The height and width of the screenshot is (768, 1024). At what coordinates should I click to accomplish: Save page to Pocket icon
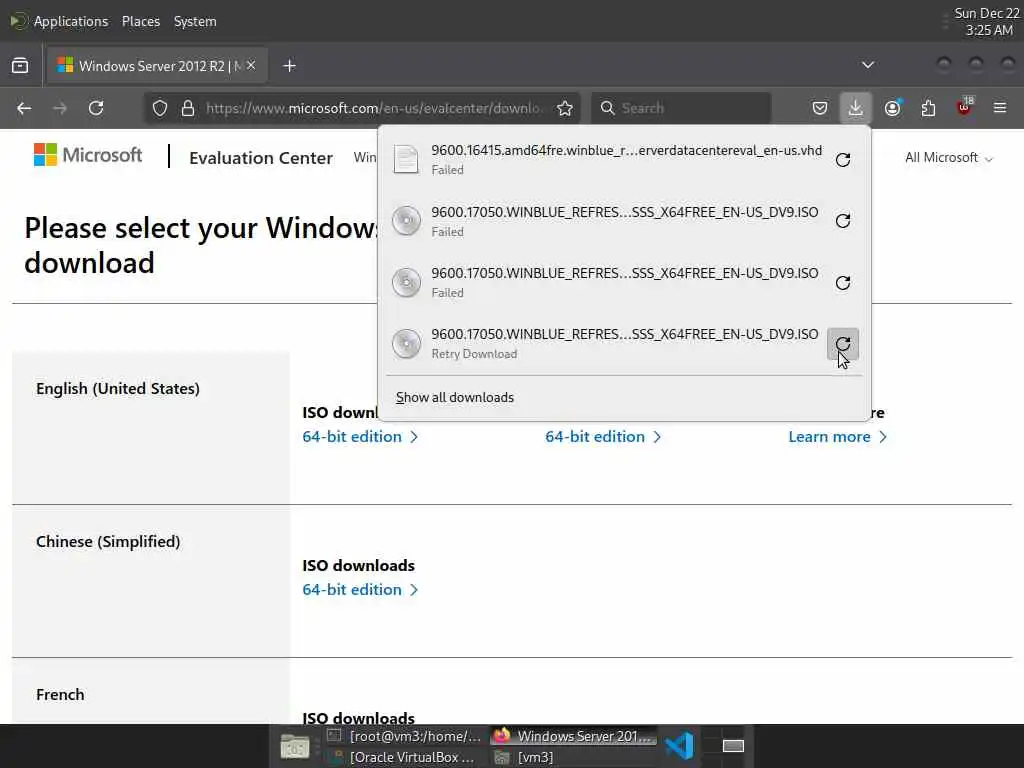tap(820, 108)
